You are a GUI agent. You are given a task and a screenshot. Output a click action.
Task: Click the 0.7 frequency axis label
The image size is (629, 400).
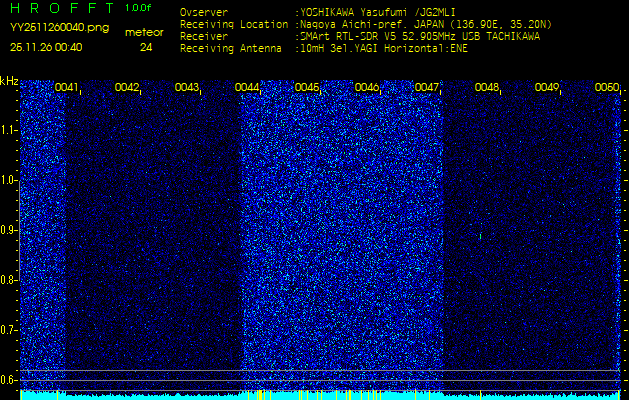point(8,330)
